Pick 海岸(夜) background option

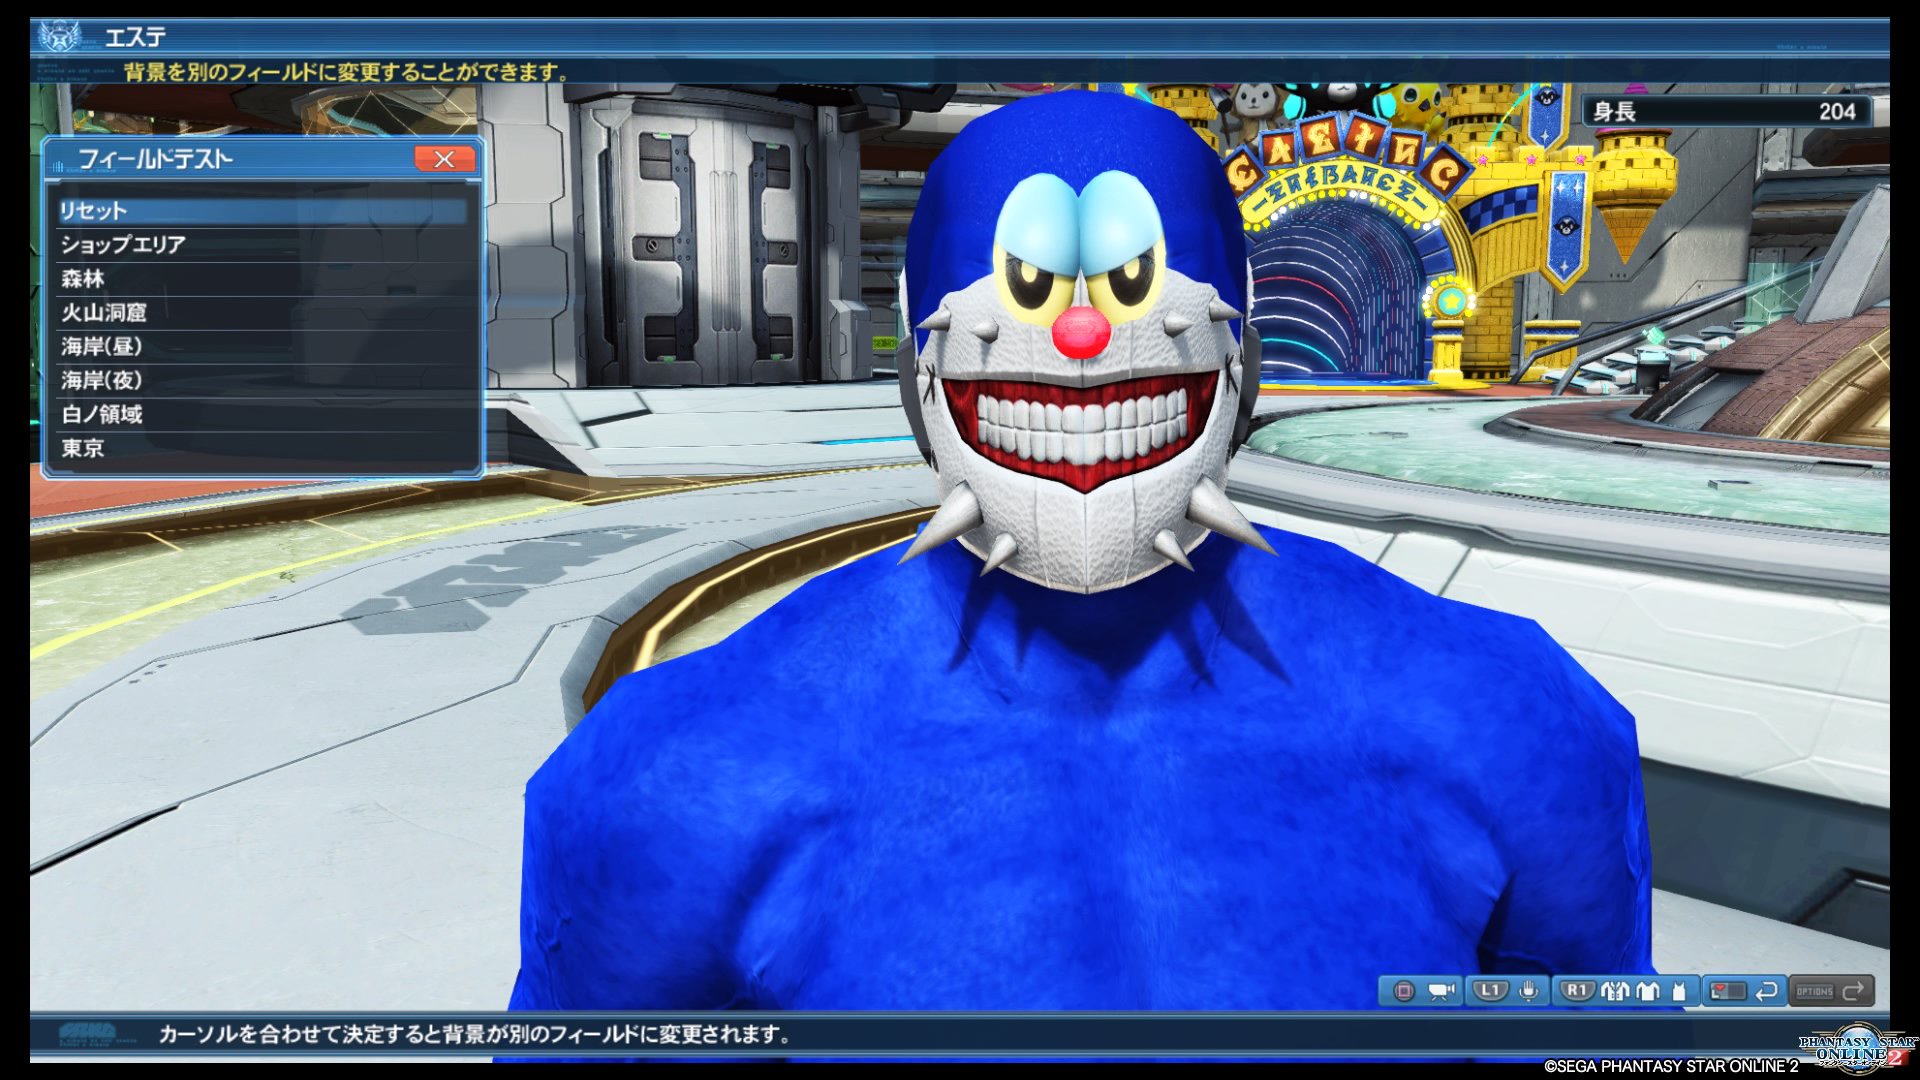tap(262, 381)
